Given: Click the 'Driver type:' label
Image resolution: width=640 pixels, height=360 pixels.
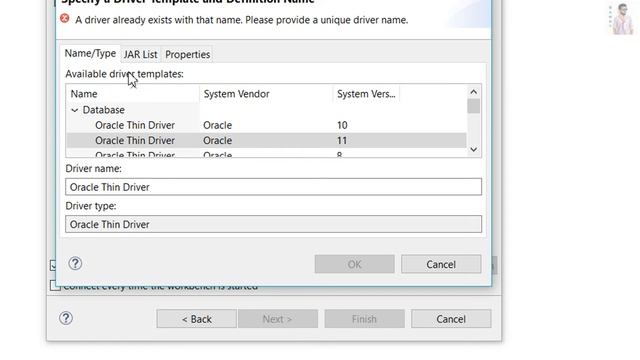Looking at the screenshot, I should [91, 206].
